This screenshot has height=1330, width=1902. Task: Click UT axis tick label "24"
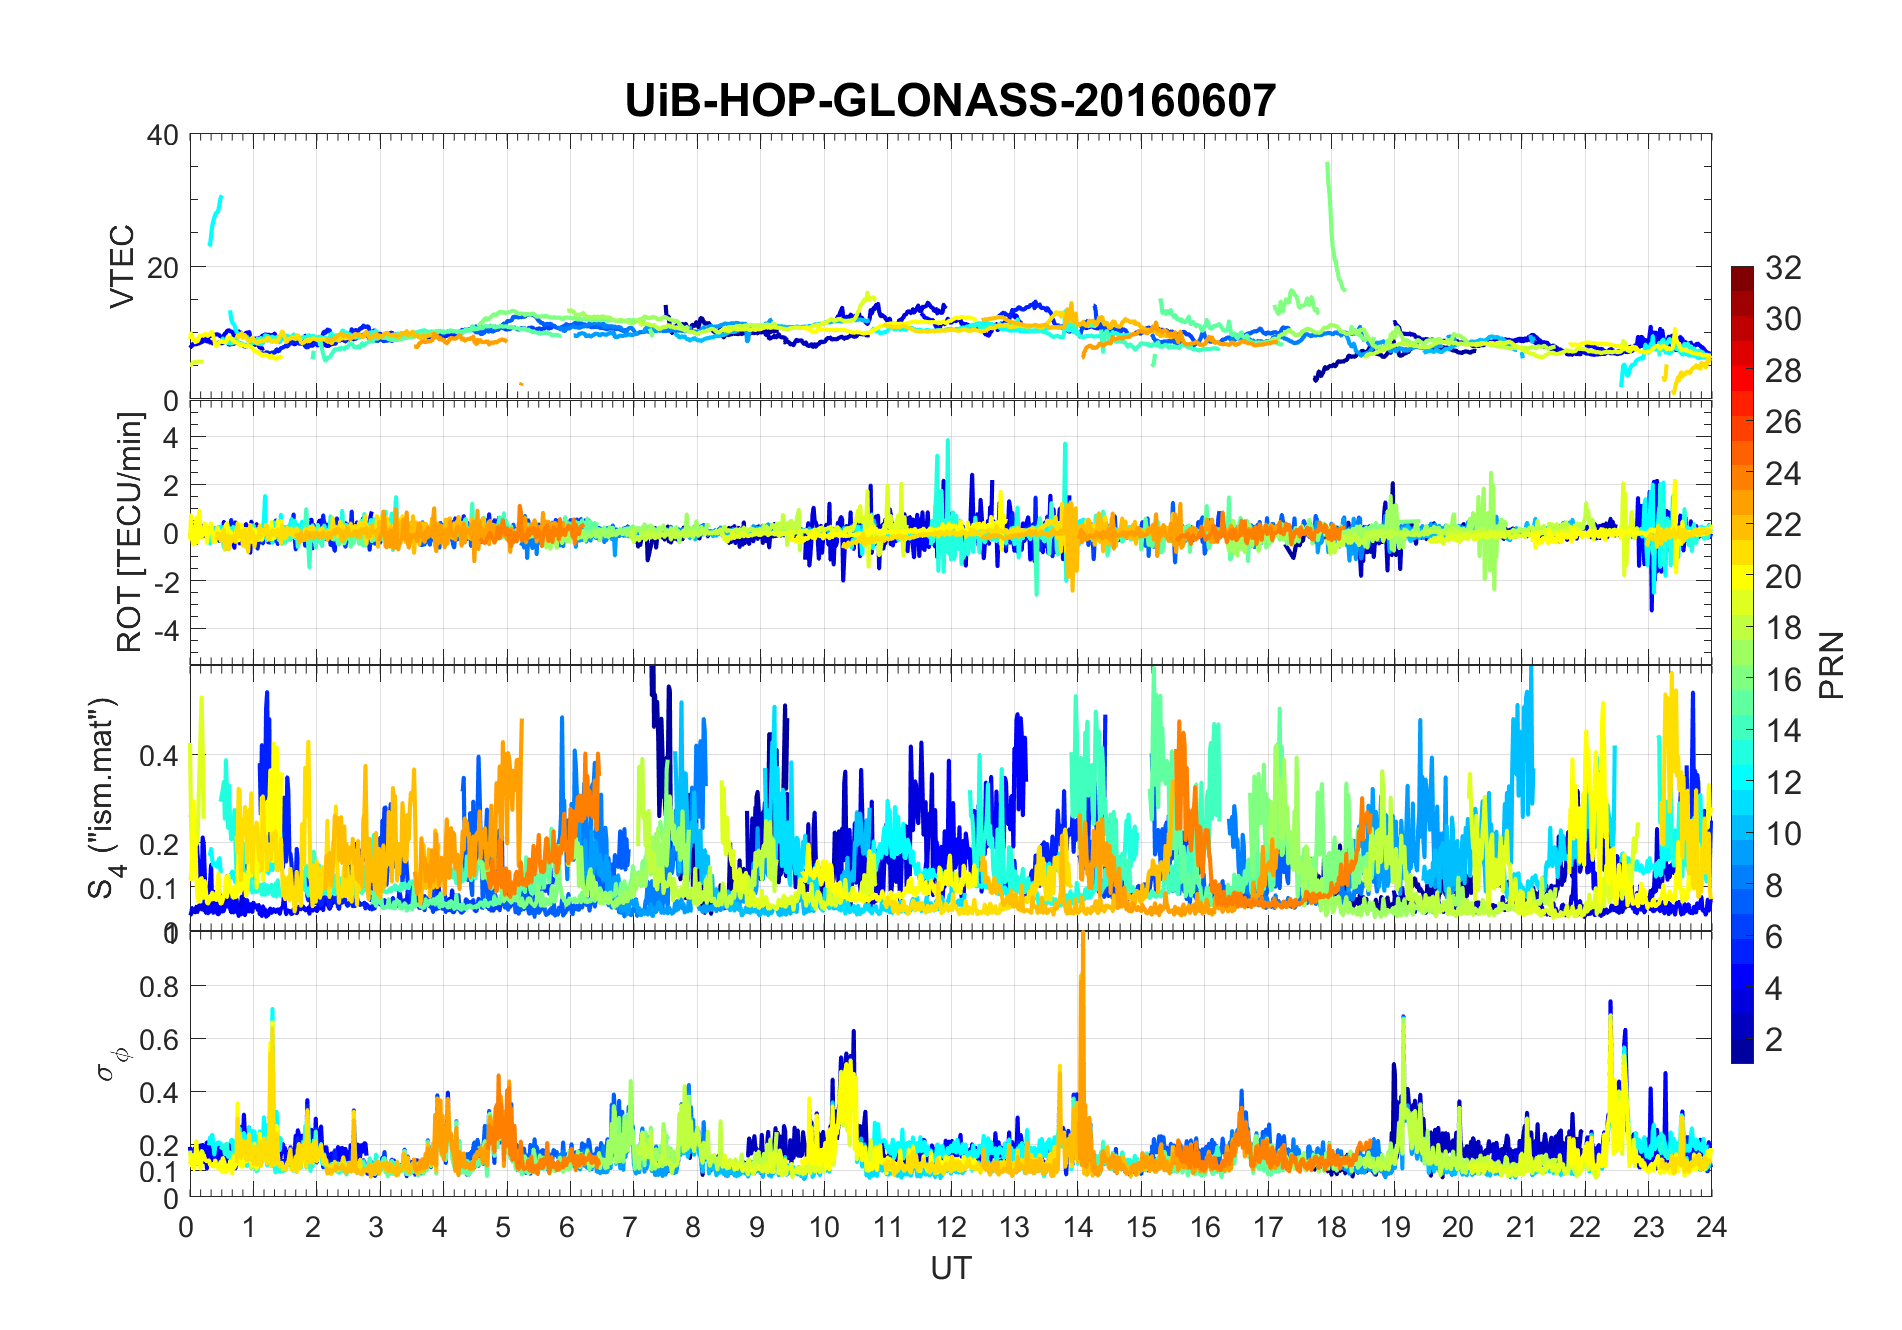(x=1711, y=1226)
